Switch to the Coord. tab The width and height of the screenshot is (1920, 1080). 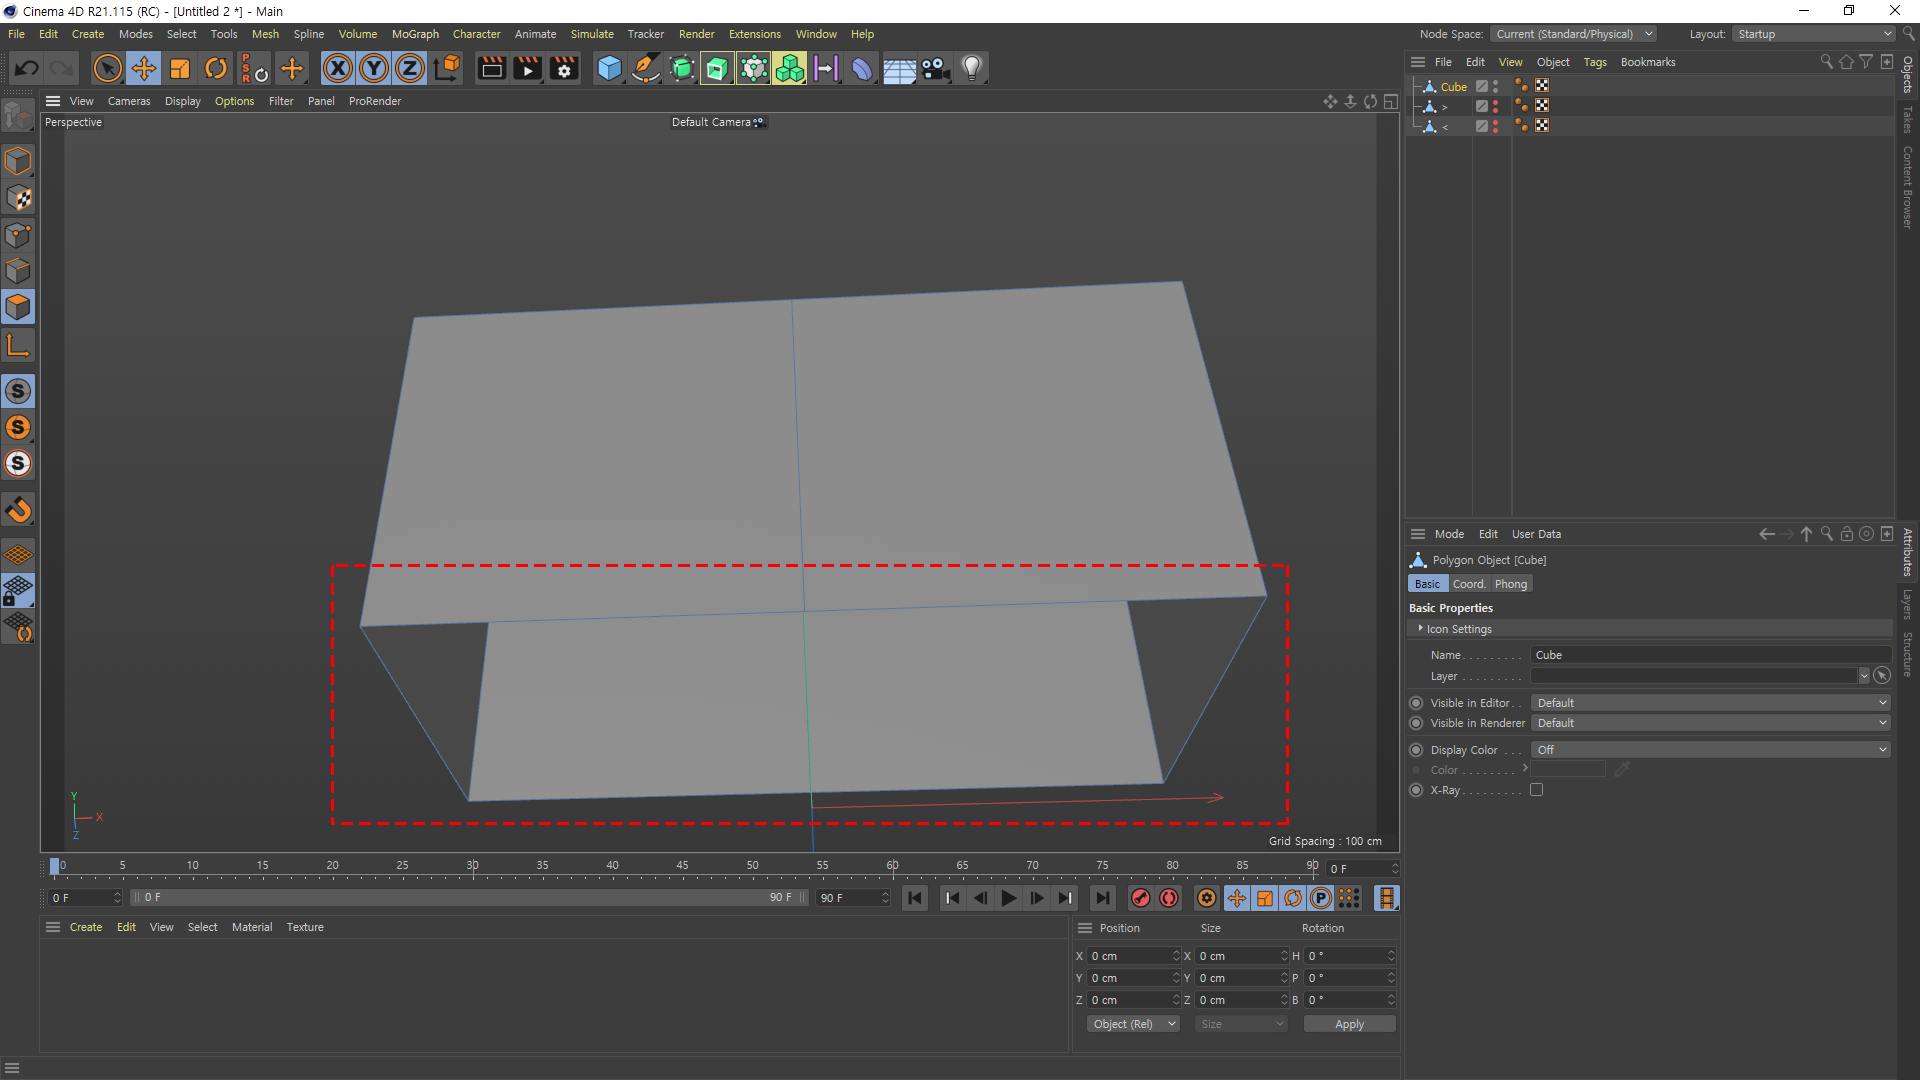1468,584
